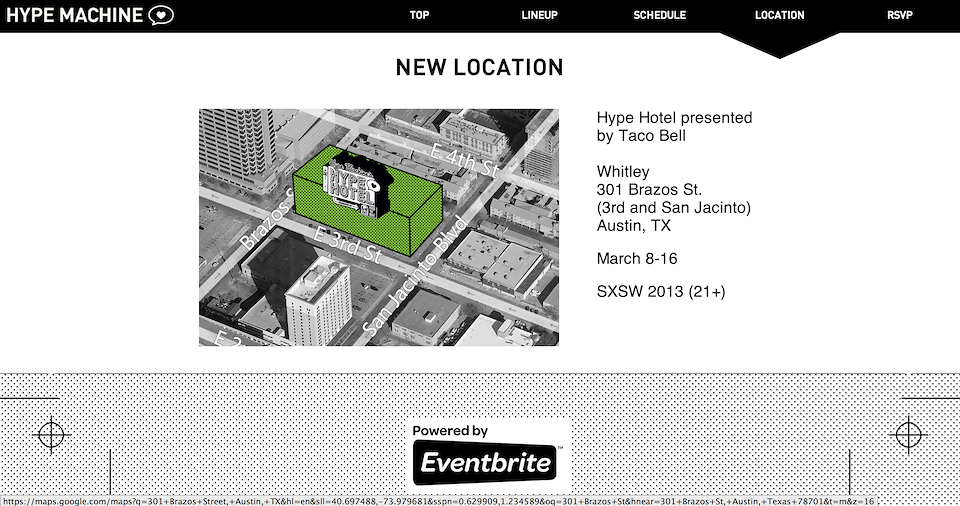Click the NEW LOCATION heading
Viewport: 960px width, 506px height.
pyautogui.click(x=479, y=67)
